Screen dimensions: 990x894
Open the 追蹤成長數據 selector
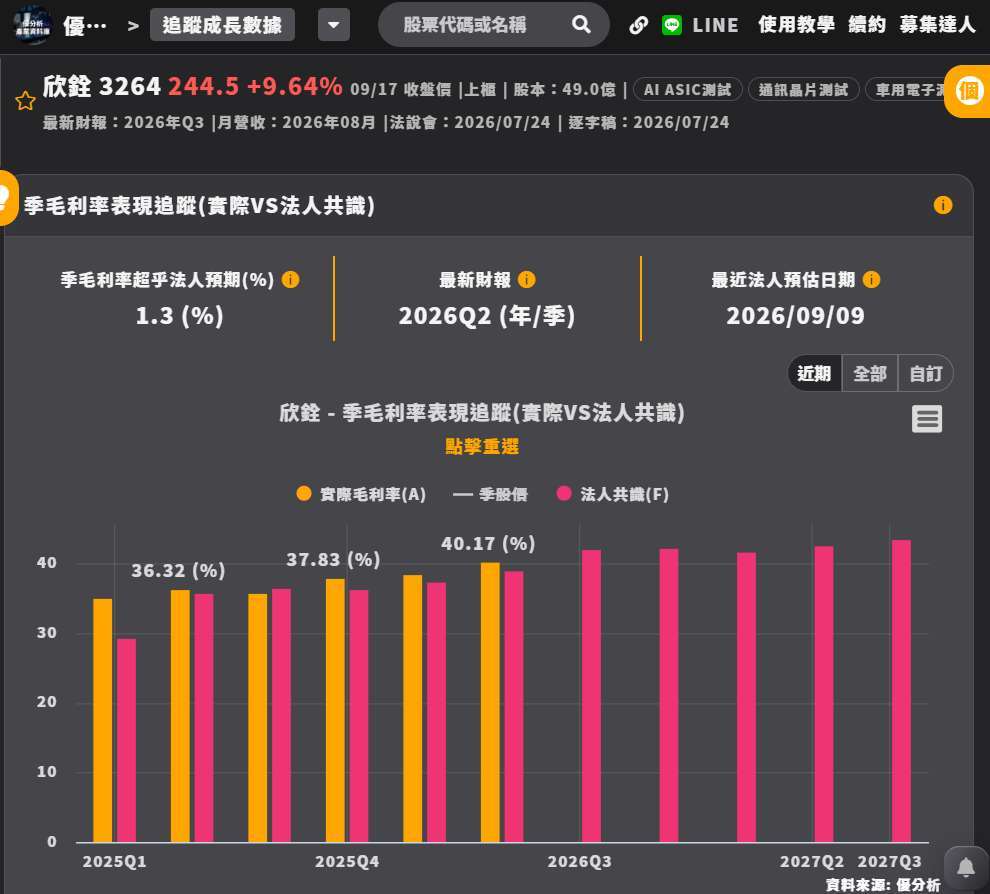tap(222, 25)
